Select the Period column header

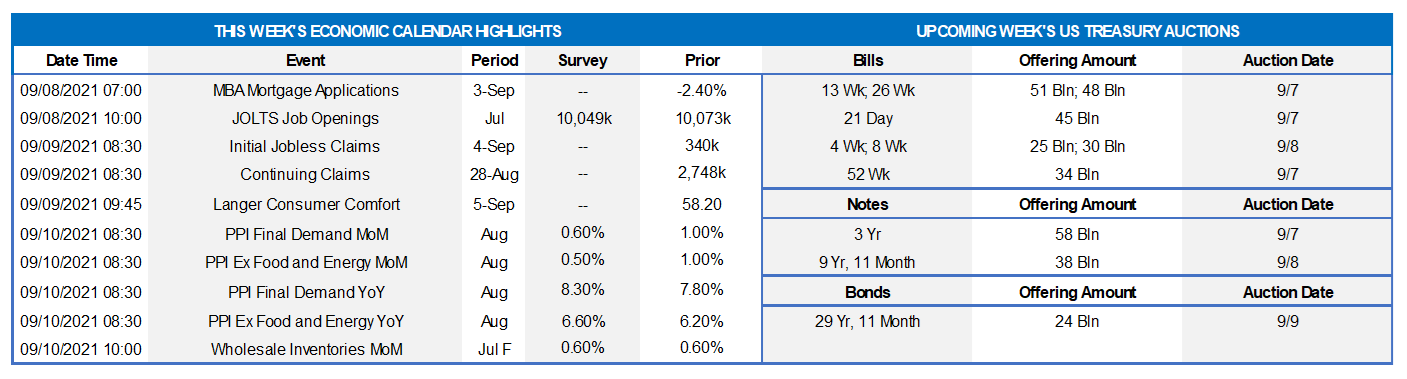point(495,60)
